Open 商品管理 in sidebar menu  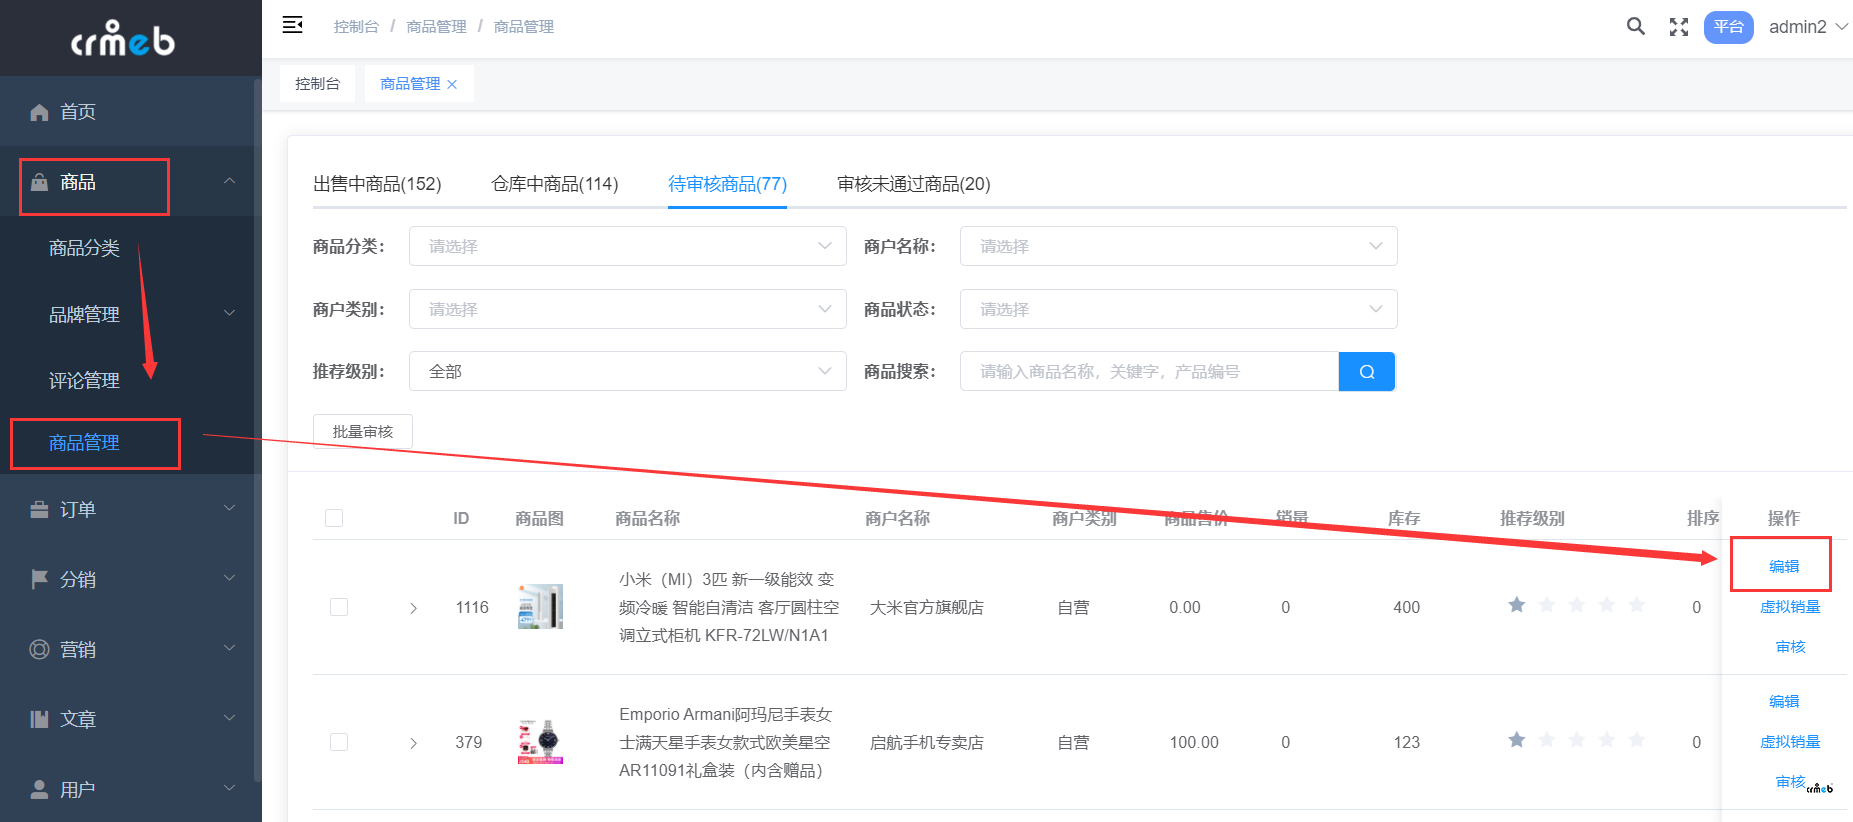[x=84, y=443]
